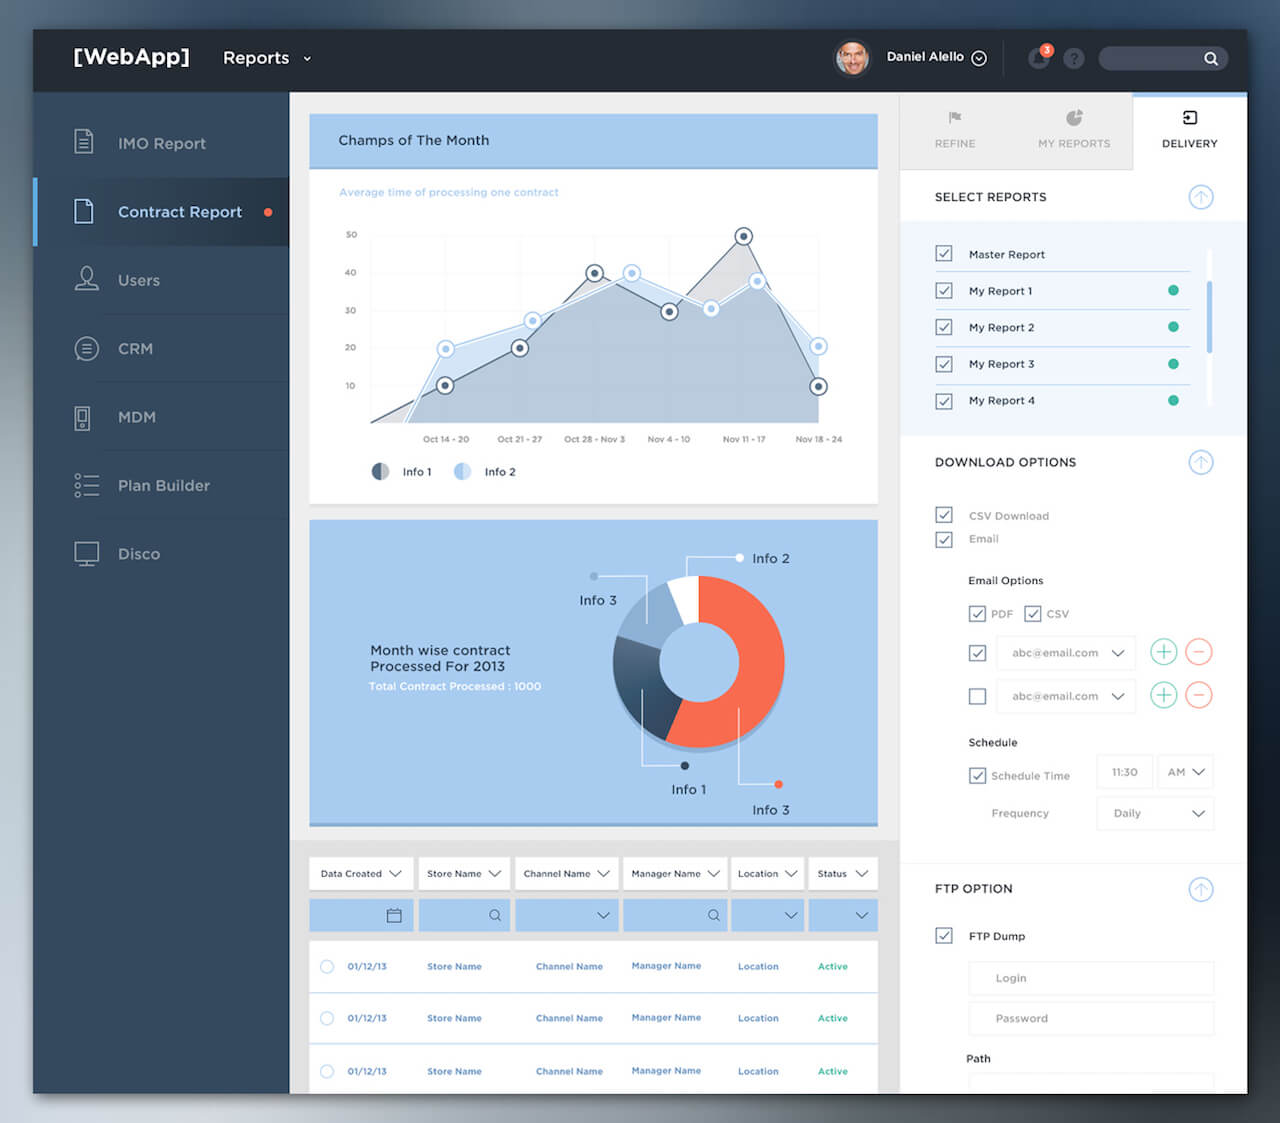Image resolution: width=1280 pixels, height=1123 pixels.
Task: Switch to the Refine tab
Action: (x=954, y=130)
